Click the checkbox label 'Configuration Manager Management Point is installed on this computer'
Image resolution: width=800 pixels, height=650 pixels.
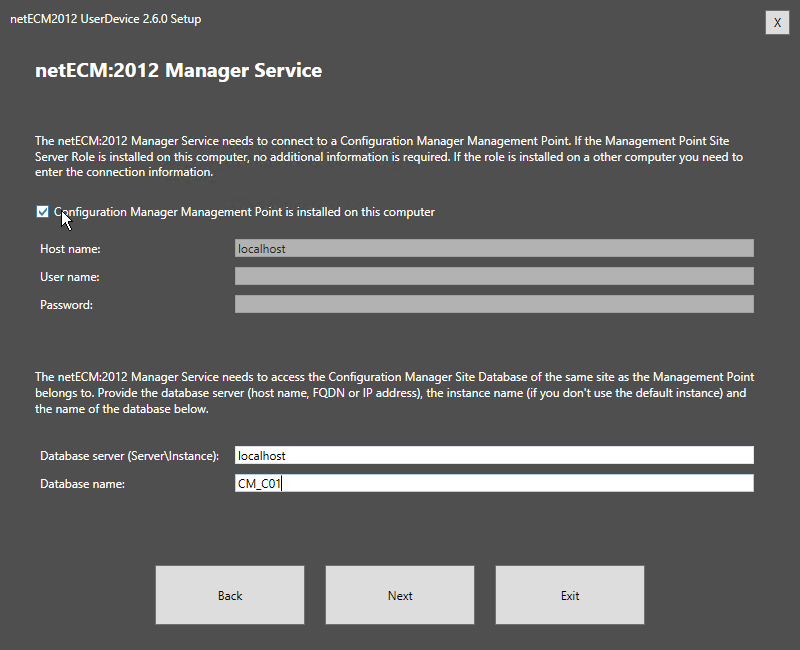(244, 212)
